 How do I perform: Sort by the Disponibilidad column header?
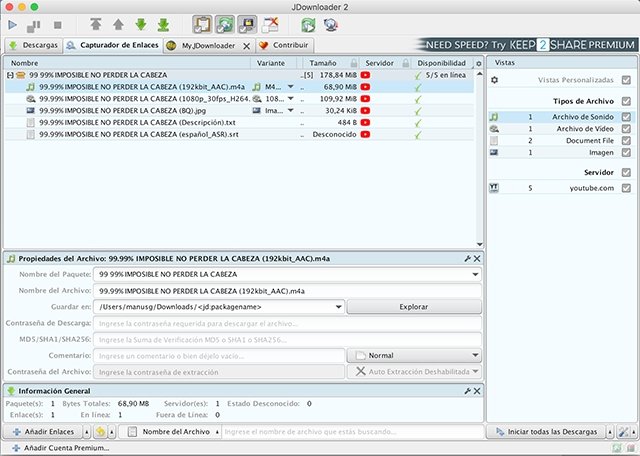(441, 63)
